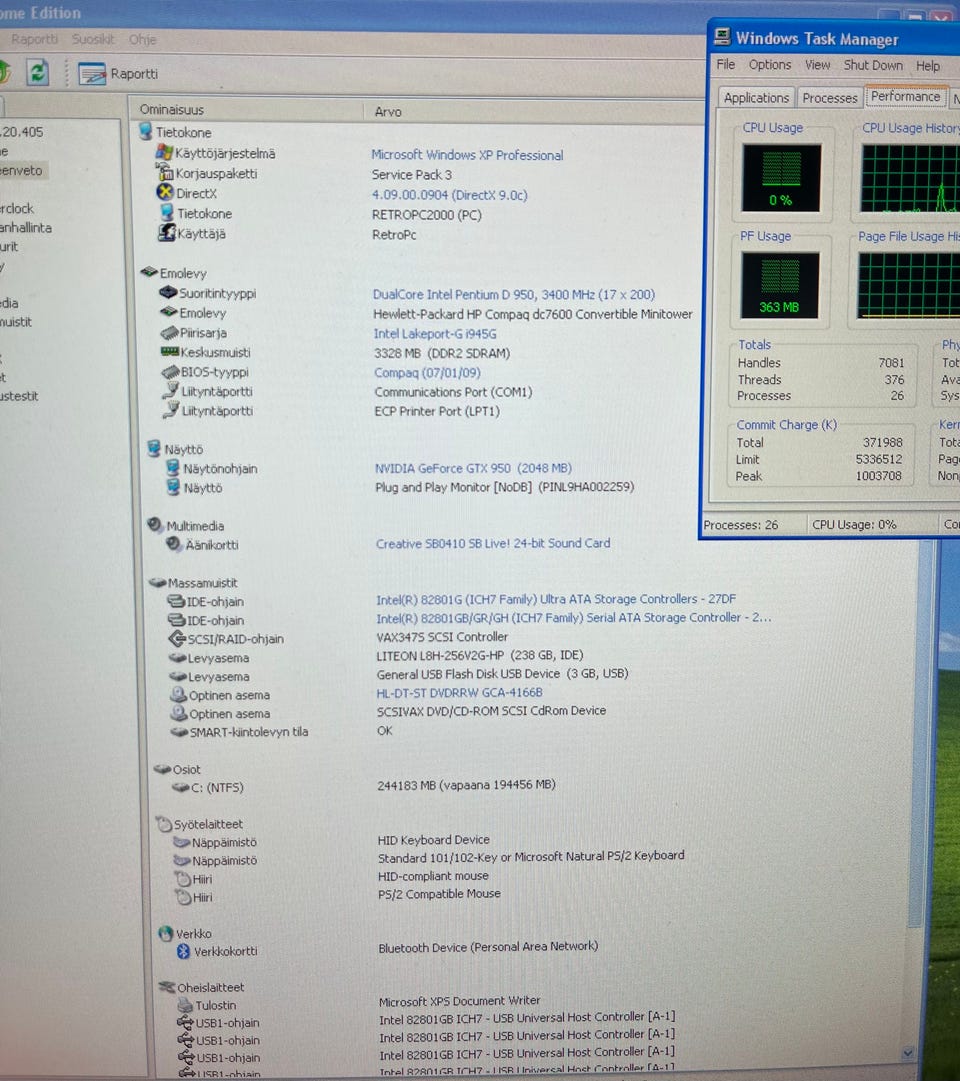The width and height of the screenshot is (960, 1081).
Task: Click the Keskusmuisti memory module icon
Action: click(170, 352)
